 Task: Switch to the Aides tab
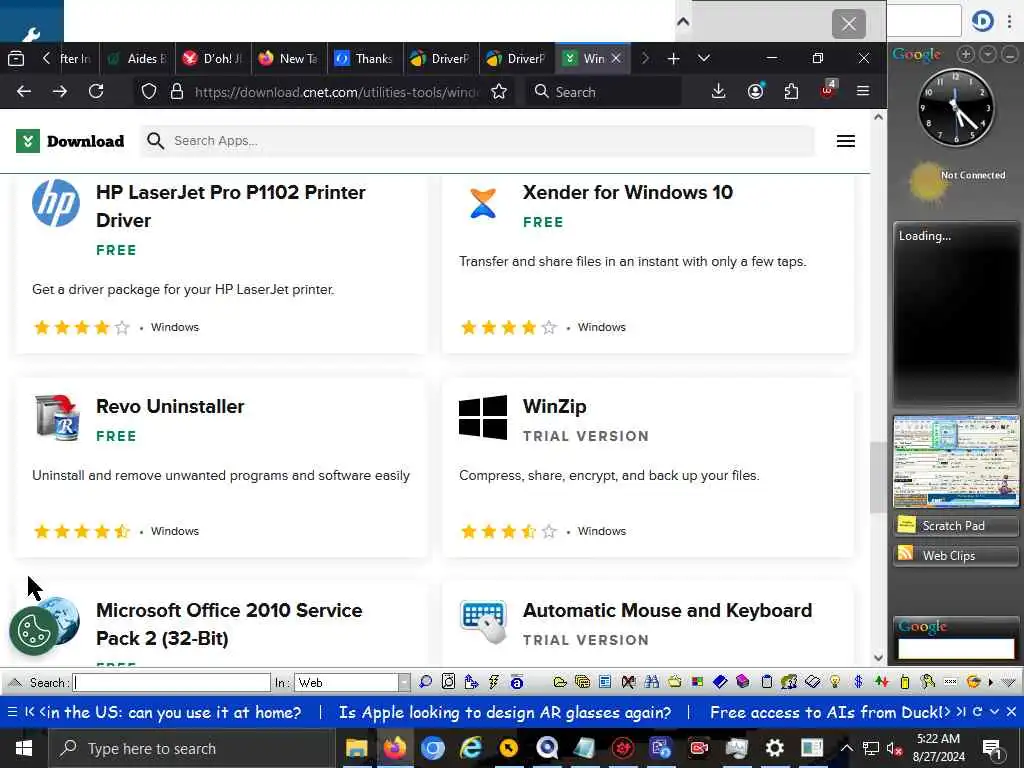[x=138, y=59]
